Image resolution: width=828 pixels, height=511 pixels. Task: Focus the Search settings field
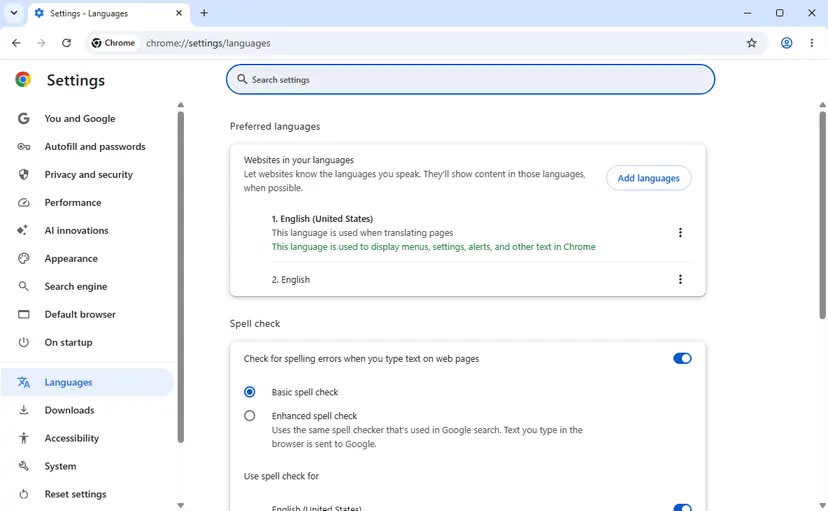pos(470,79)
